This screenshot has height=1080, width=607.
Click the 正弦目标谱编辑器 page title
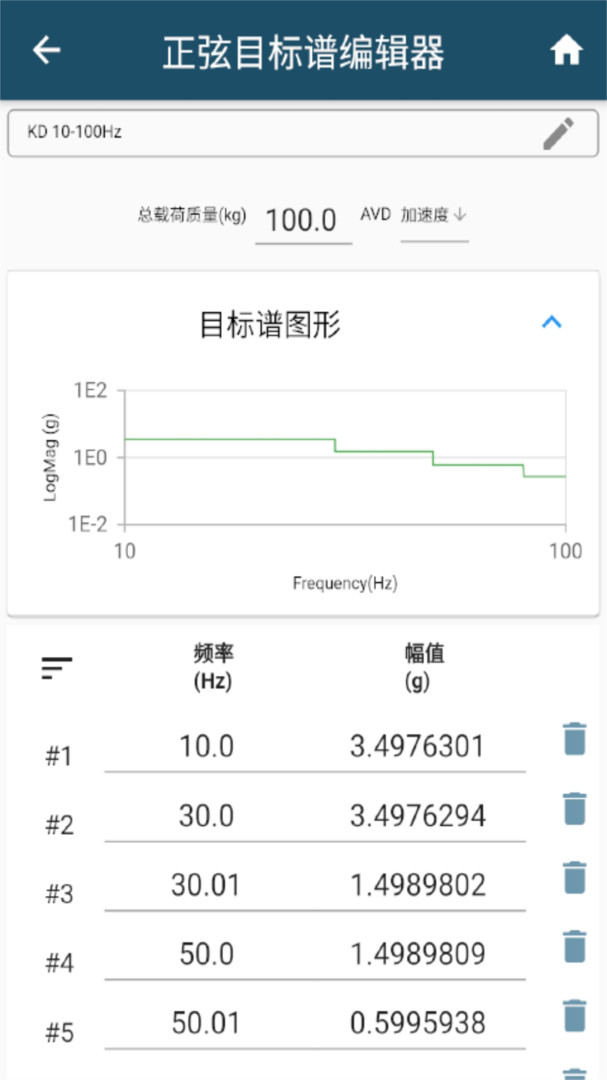pos(303,52)
